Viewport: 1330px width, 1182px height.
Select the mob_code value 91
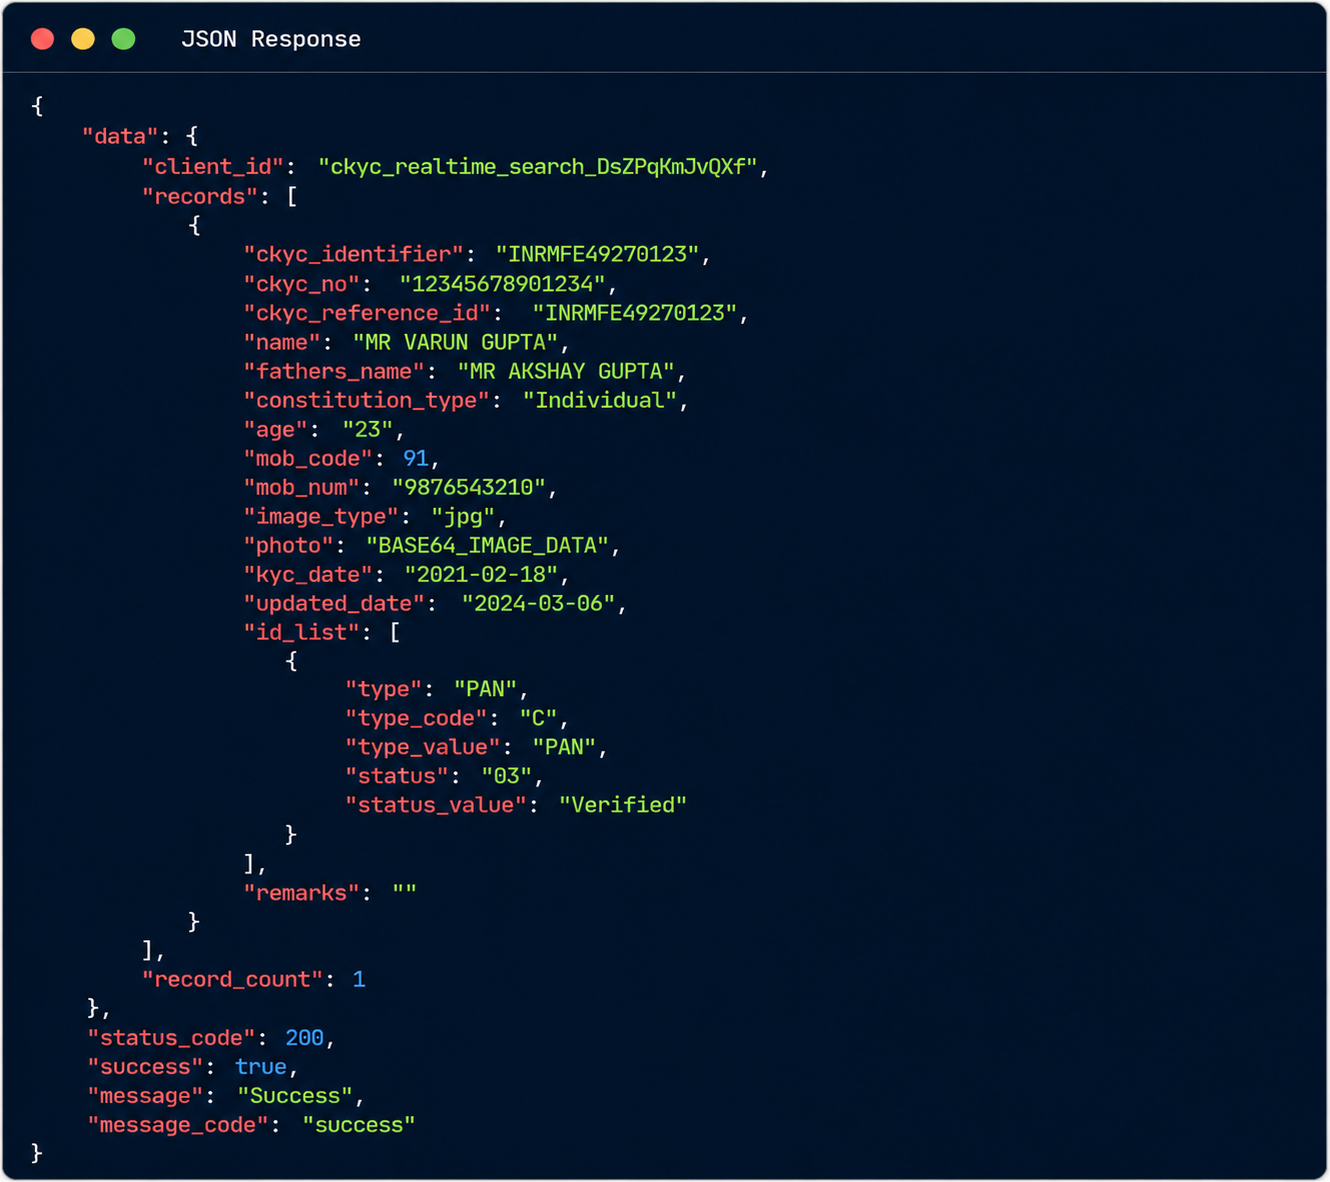(416, 458)
